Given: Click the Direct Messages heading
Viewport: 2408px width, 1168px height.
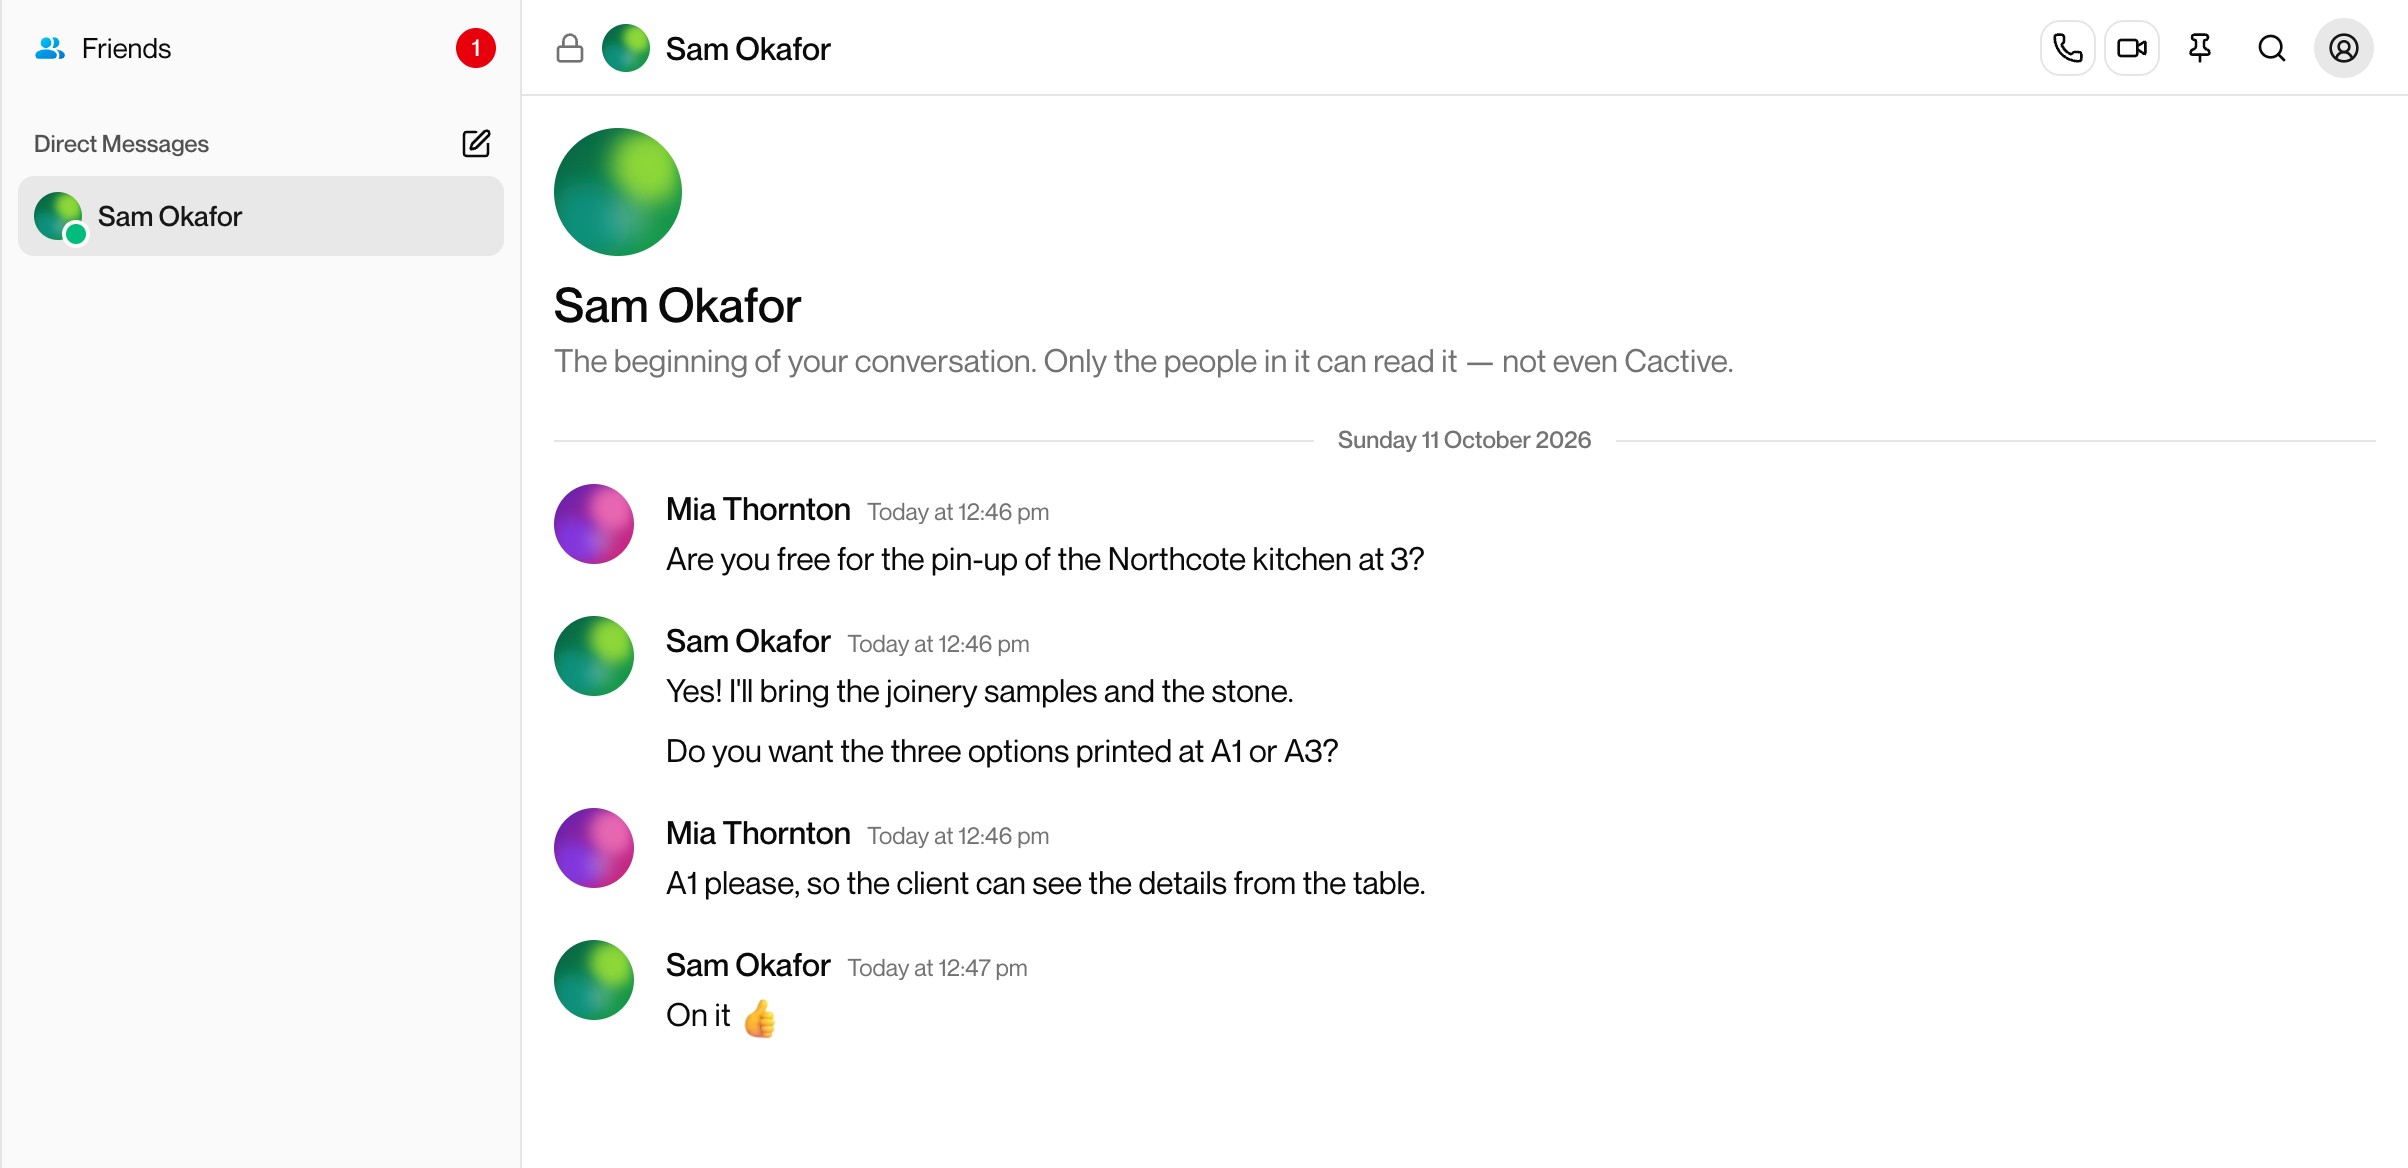Looking at the screenshot, I should (121, 144).
